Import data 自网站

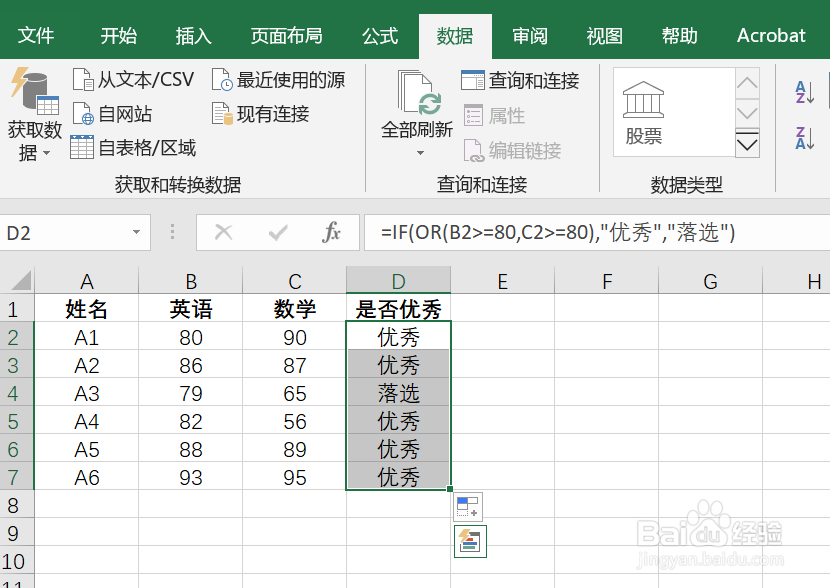click(x=112, y=114)
